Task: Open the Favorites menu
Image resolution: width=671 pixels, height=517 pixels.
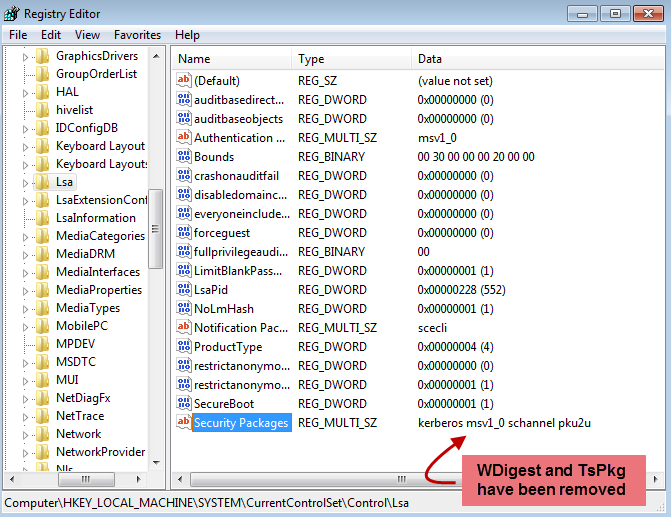Action: [137, 35]
